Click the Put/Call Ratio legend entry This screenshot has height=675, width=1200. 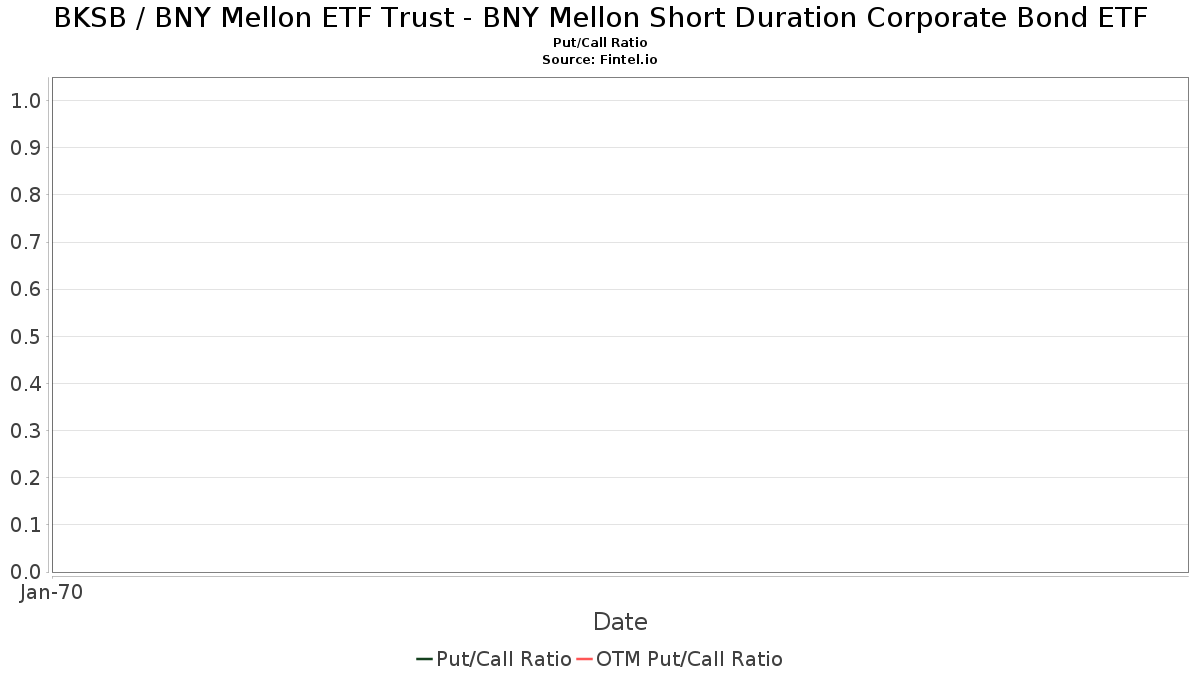(x=494, y=659)
